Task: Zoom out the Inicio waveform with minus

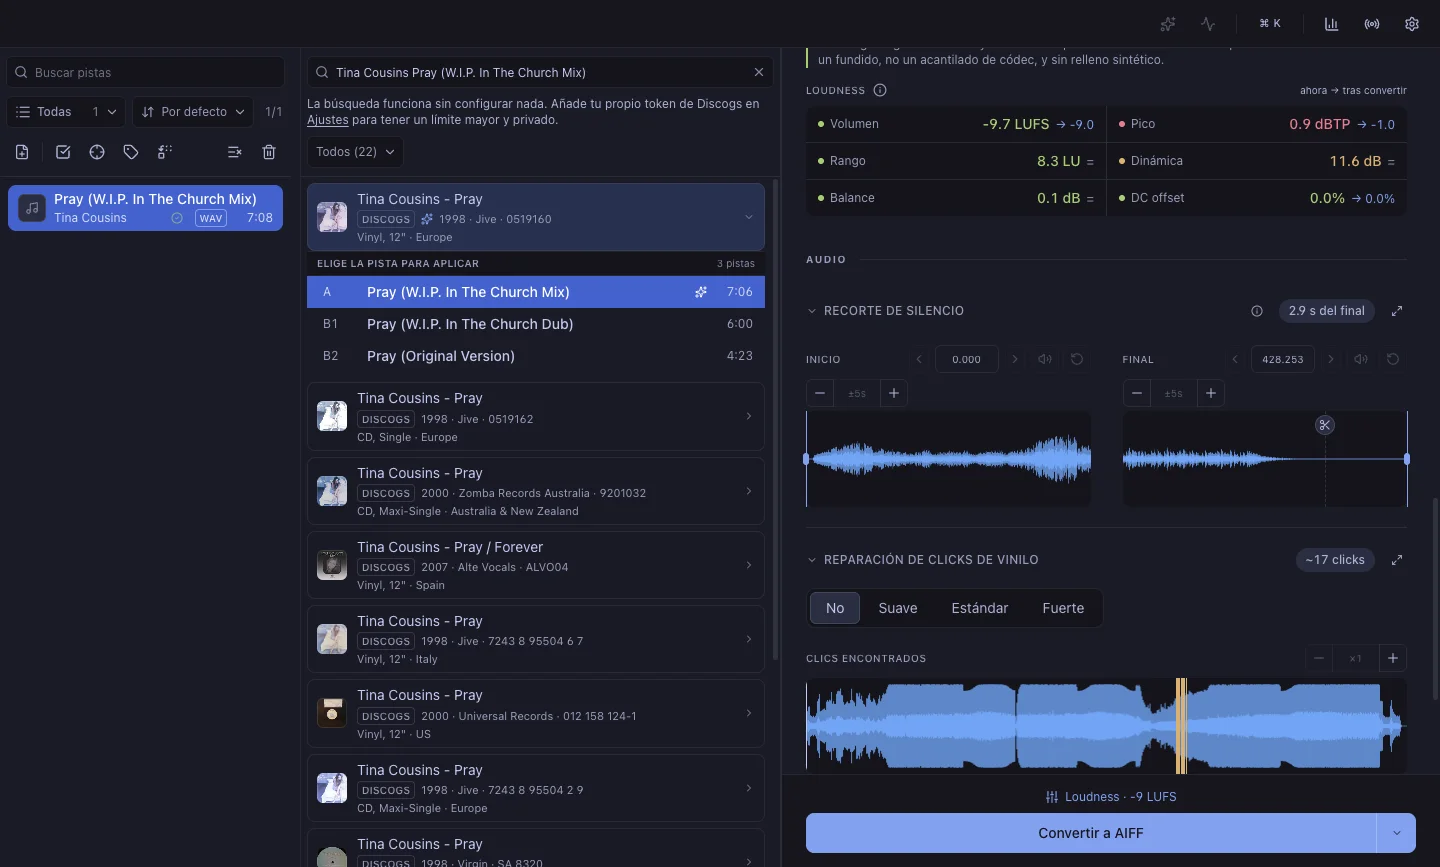Action: click(x=820, y=393)
